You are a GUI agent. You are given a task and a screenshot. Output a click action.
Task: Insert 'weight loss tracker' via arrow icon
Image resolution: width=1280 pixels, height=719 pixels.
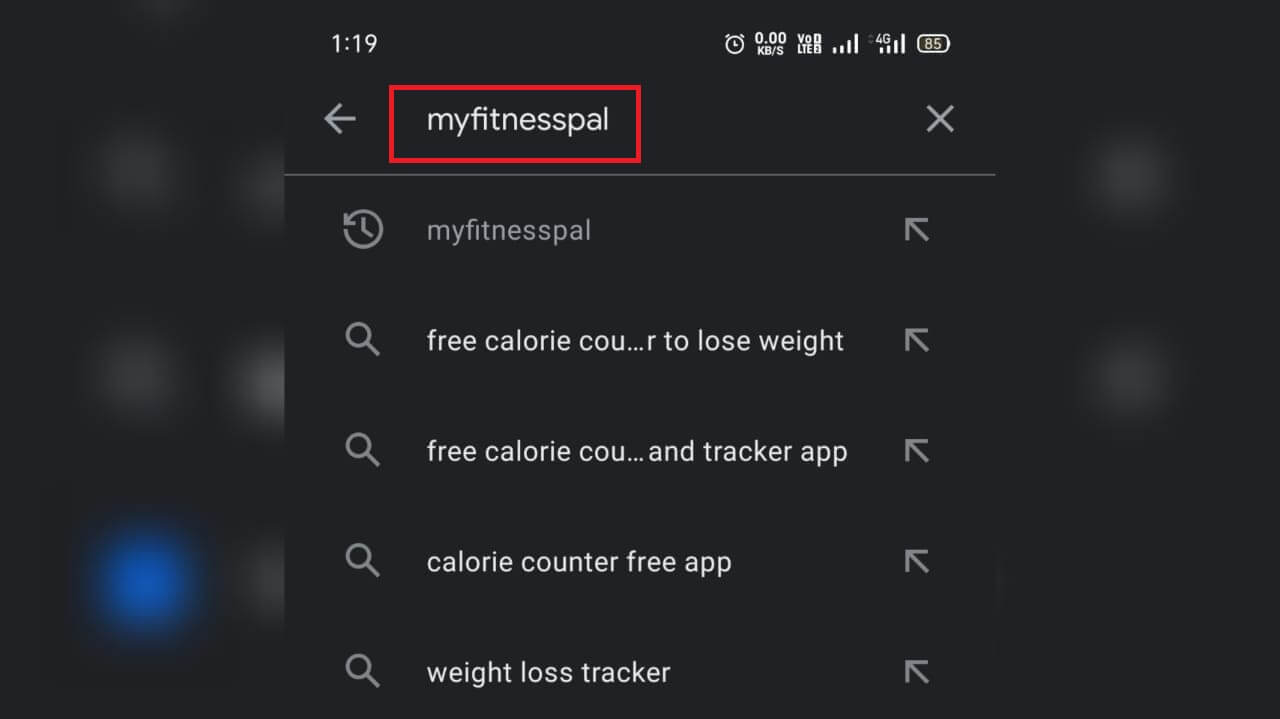click(x=916, y=671)
